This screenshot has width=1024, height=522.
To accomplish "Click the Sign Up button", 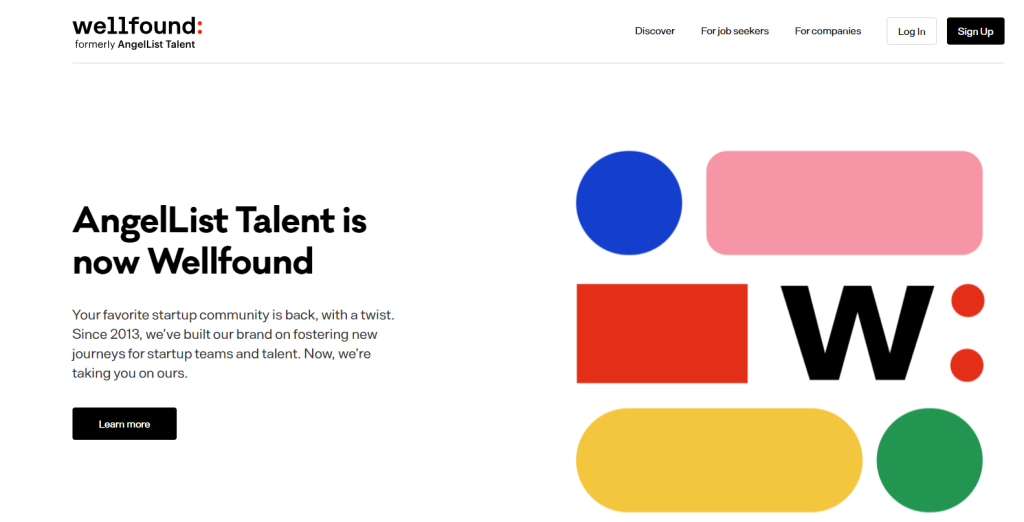I will tap(975, 31).
